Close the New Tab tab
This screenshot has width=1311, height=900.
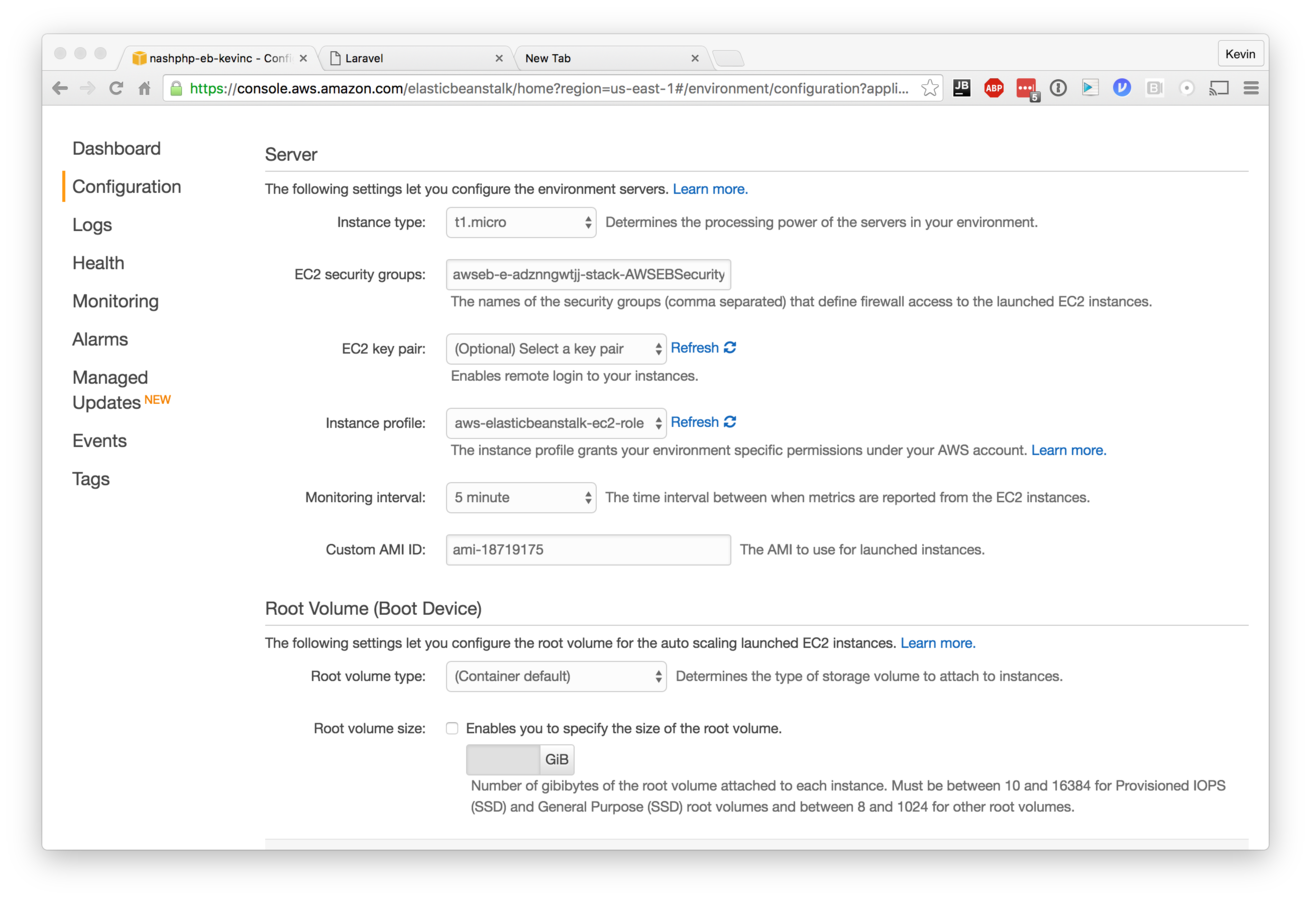point(695,58)
